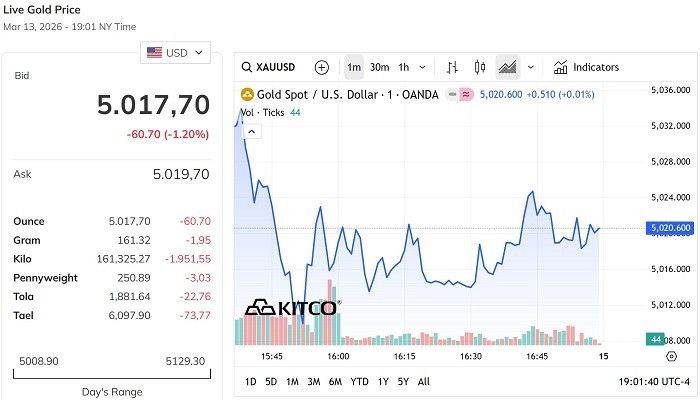Select the 5D date range tab

271,381
